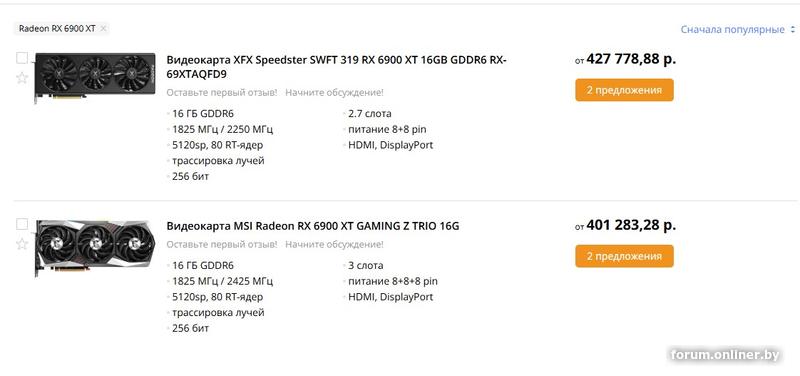Open MSI Radeon RX 6900 XT GAMING Z TRIO title
This screenshot has height=376, width=800.
point(313,226)
